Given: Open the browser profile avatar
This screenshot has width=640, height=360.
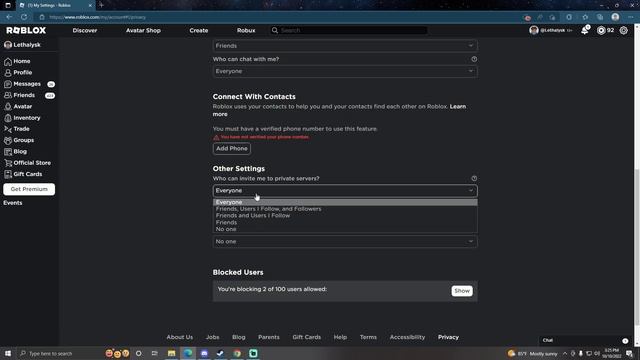Looking at the screenshot, I should click(x=615, y=17).
